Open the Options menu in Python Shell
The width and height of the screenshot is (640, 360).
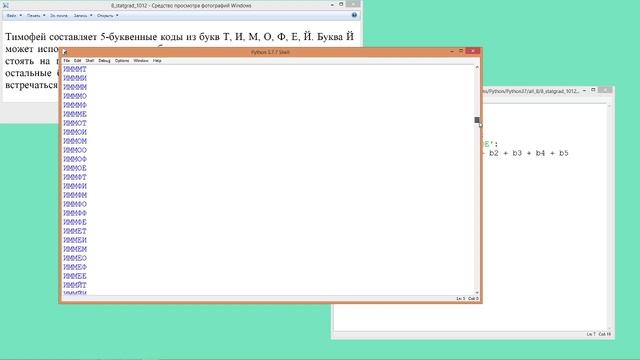pos(122,60)
